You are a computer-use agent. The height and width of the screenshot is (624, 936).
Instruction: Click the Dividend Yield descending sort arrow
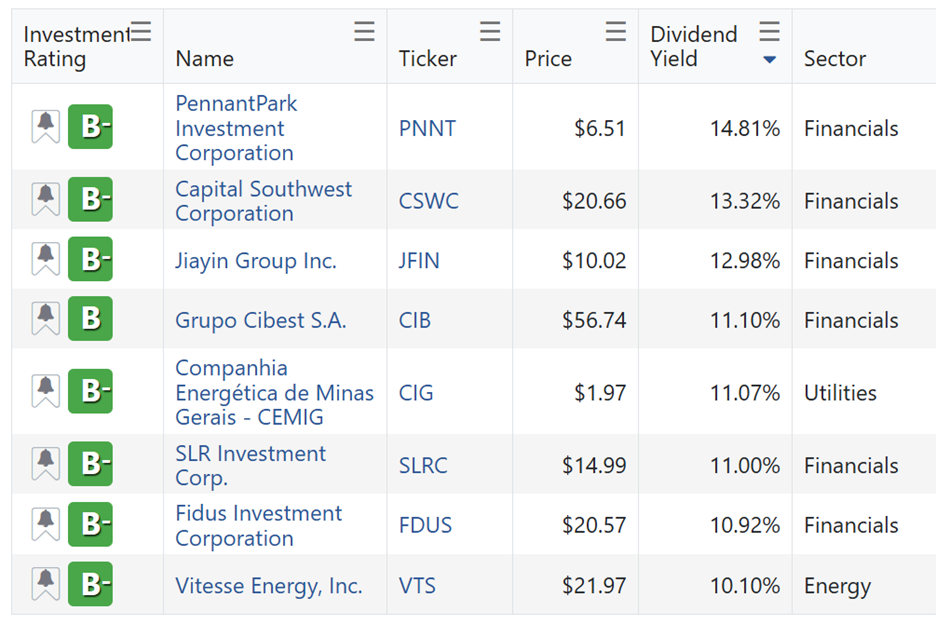(769, 60)
